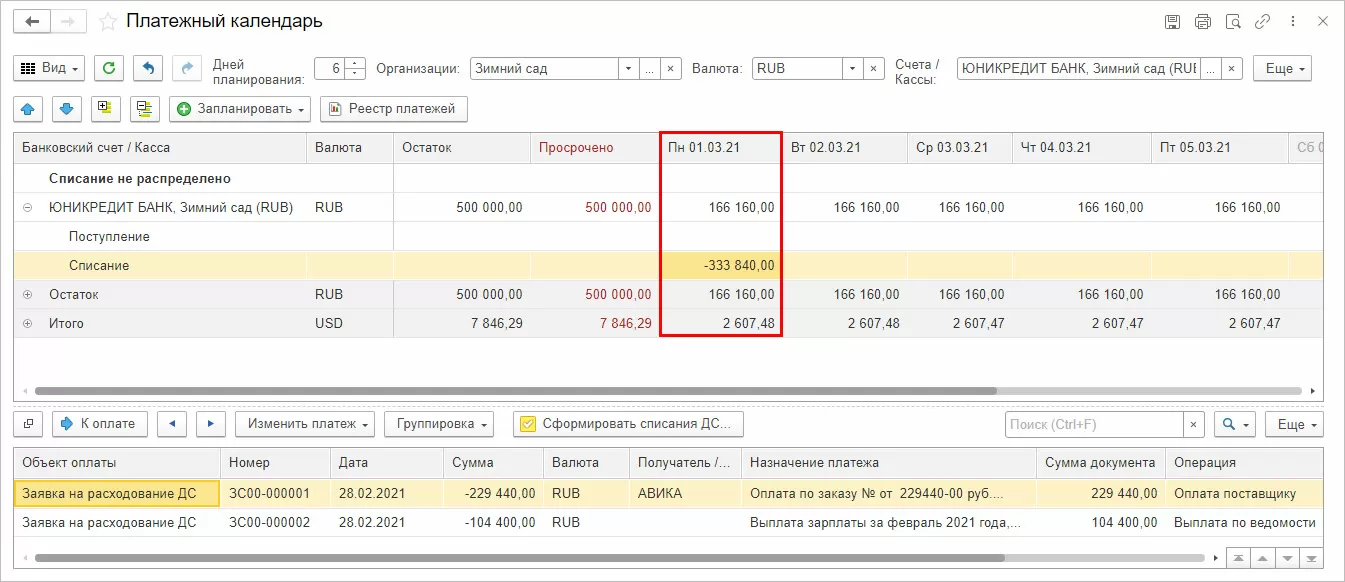
Task: Open the Организации dropdown arrow
Action: tap(628, 68)
